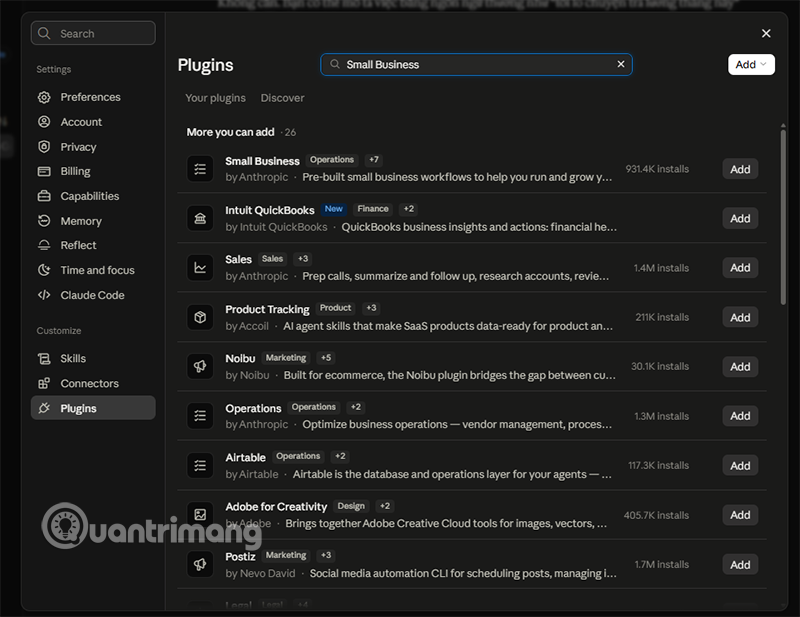The height and width of the screenshot is (617, 800).
Task: Add the Airtable plugin
Action: (740, 465)
